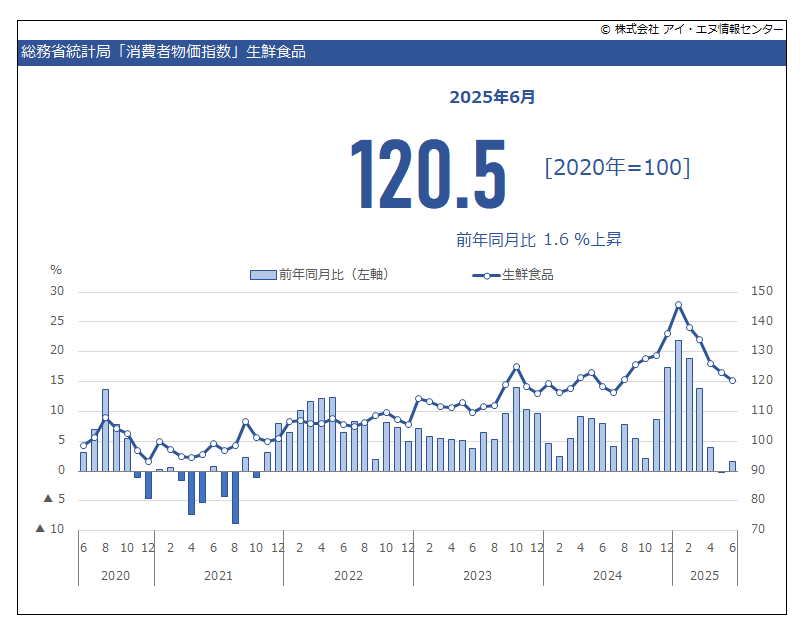Click right axis label 70
804x635 pixels.
[x=758, y=528]
